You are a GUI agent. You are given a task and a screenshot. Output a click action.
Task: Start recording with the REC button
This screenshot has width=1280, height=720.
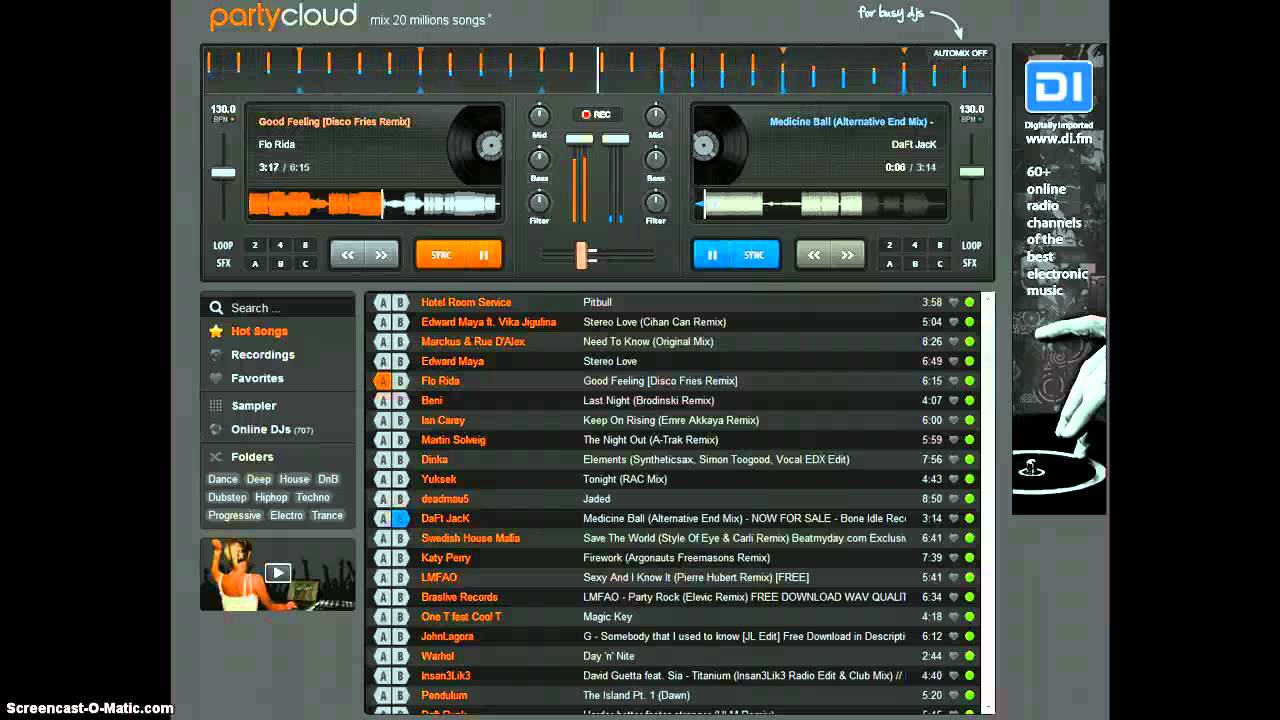click(x=597, y=114)
